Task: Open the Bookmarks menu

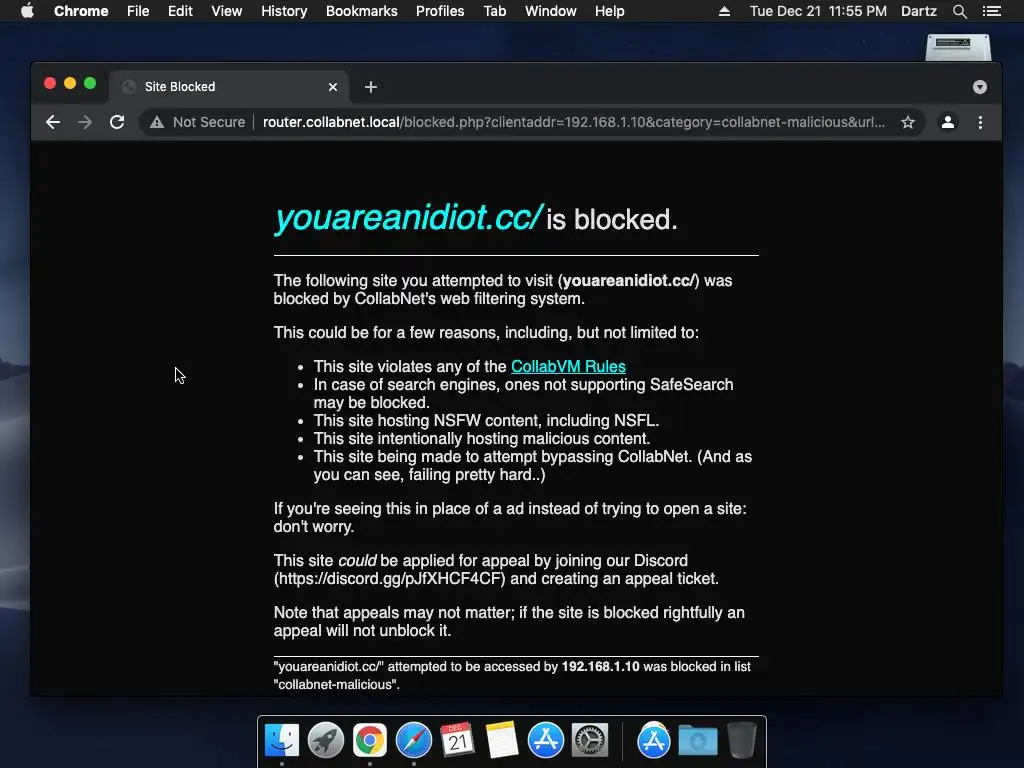Action: [x=362, y=11]
